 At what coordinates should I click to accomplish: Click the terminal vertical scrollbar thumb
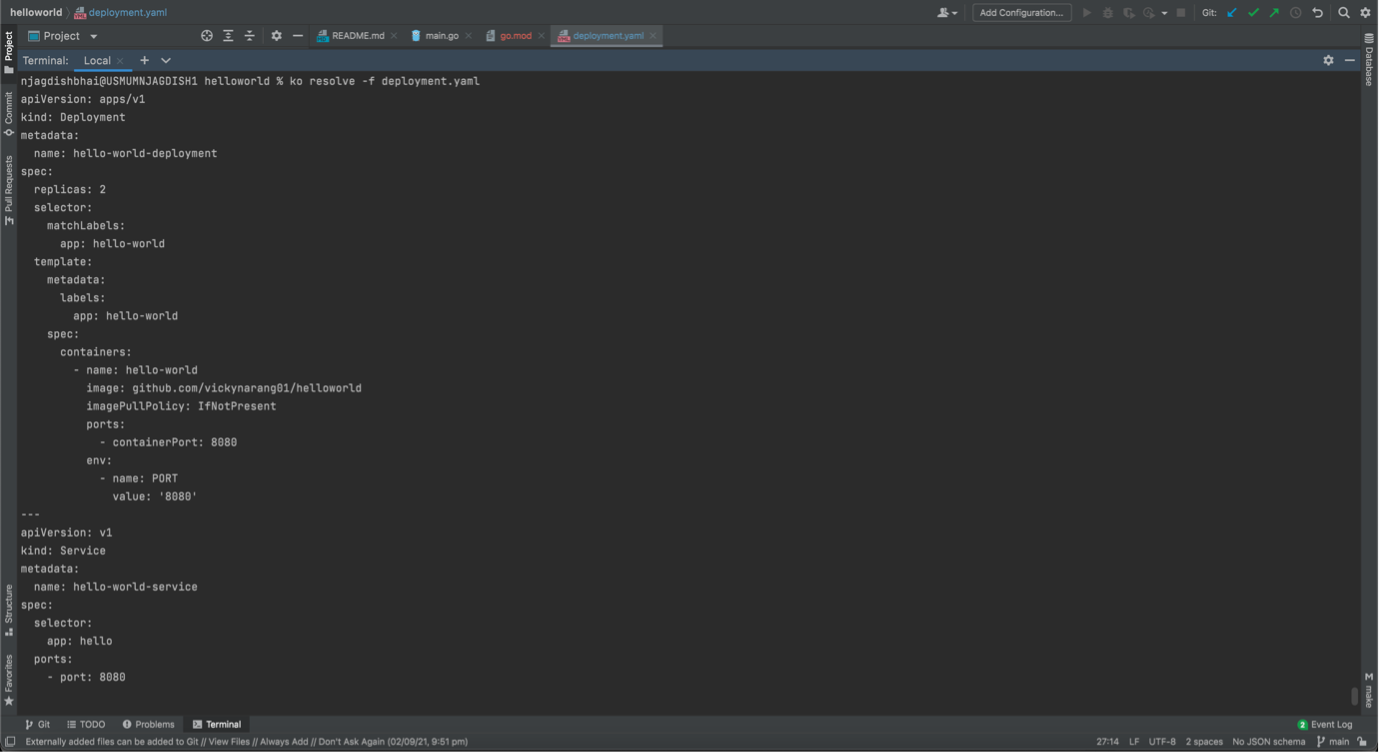(x=1356, y=696)
